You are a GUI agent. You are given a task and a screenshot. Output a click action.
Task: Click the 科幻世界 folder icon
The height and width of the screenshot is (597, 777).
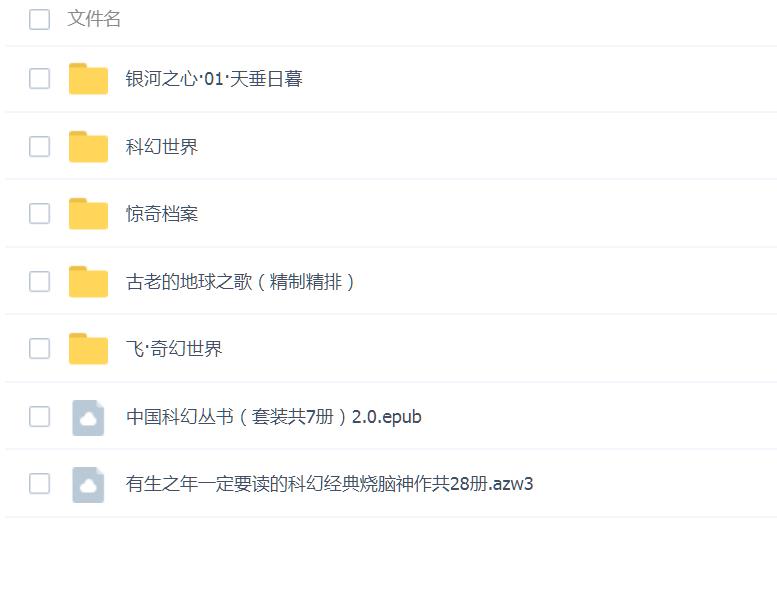[88, 147]
